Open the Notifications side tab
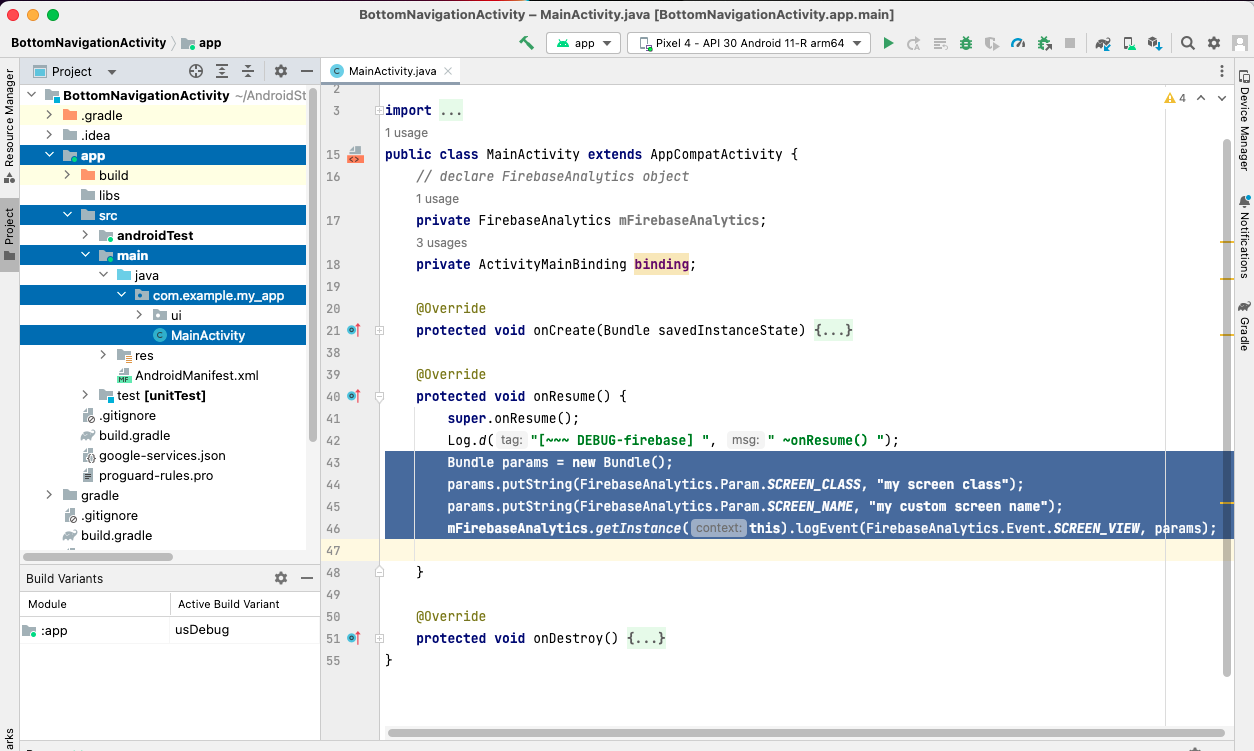Viewport: 1254px width, 751px height. [1244, 236]
